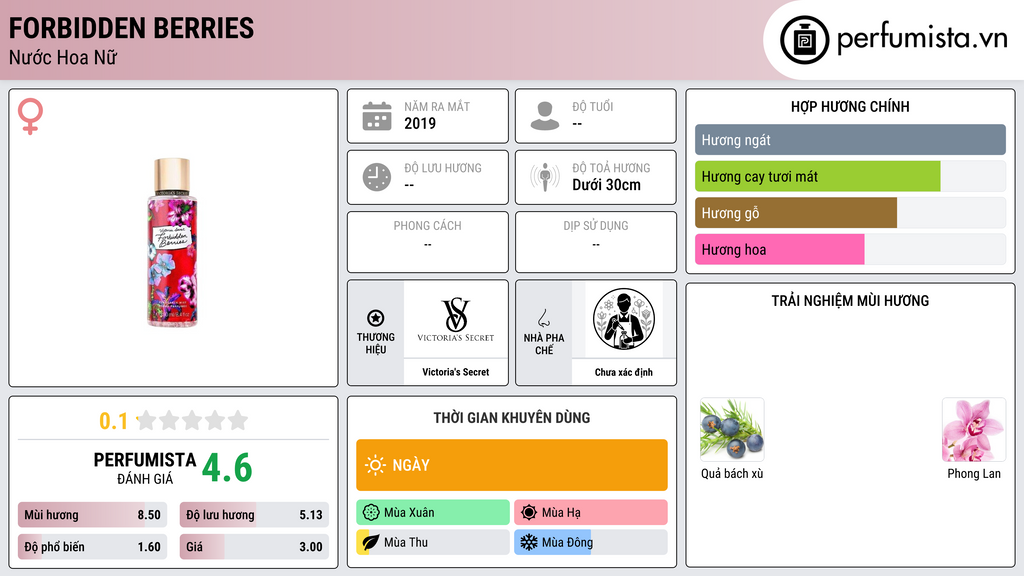Click the five-star user rating row
Screen dimensions: 1024x576
coord(192,421)
